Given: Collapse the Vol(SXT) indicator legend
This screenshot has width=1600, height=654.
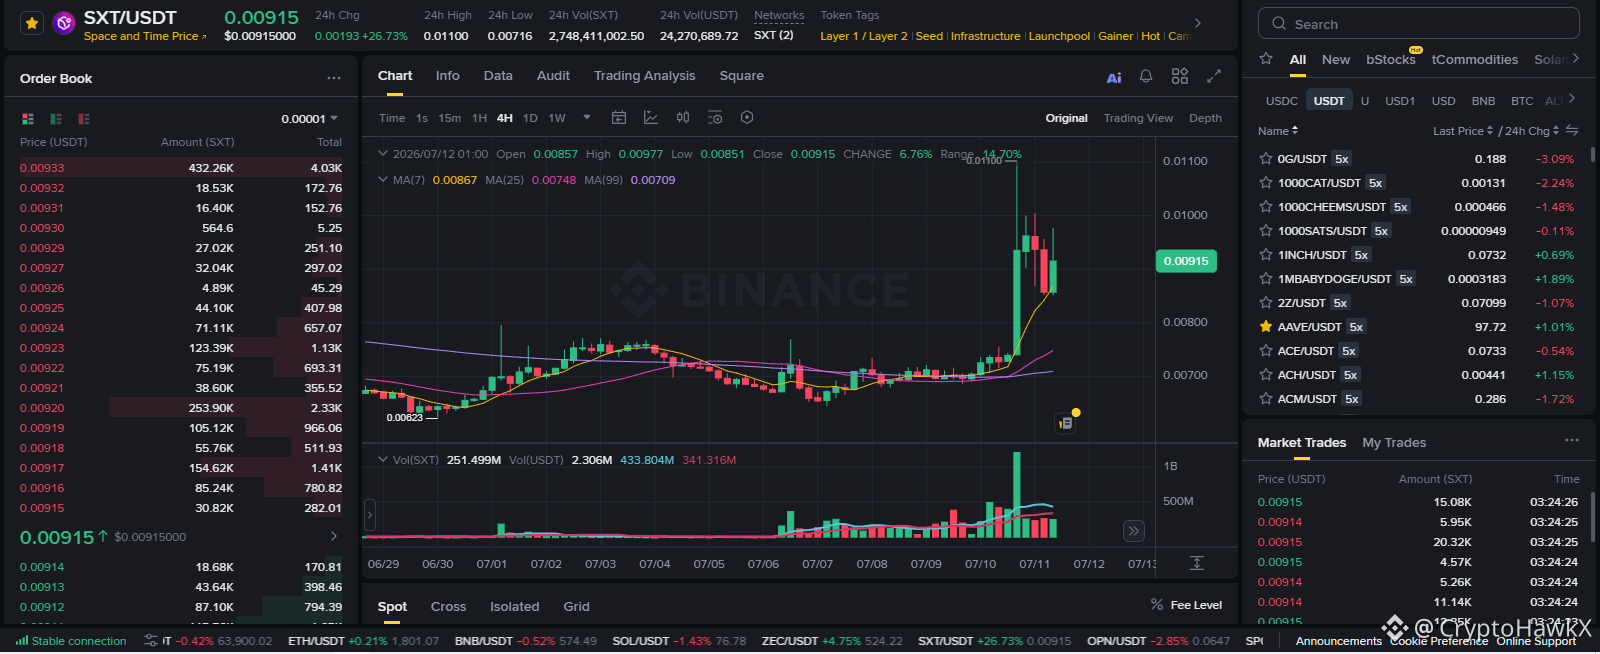Looking at the screenshot, I should pos(383,460).
